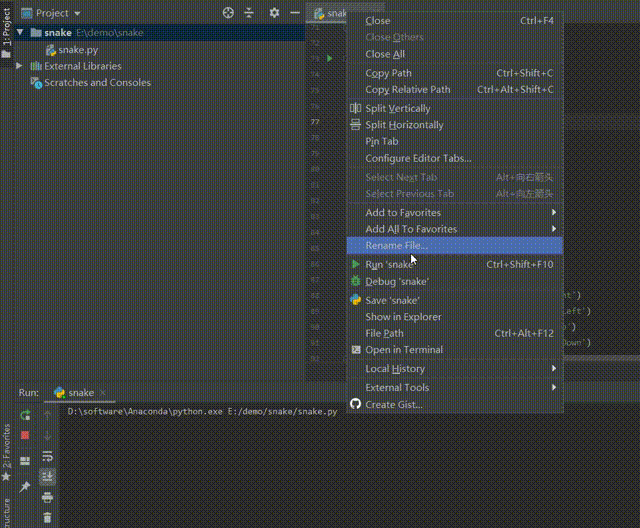Select Rename File... menu item
The width and height of the screenshot is (640, 528).
click(x=455, y=245)
